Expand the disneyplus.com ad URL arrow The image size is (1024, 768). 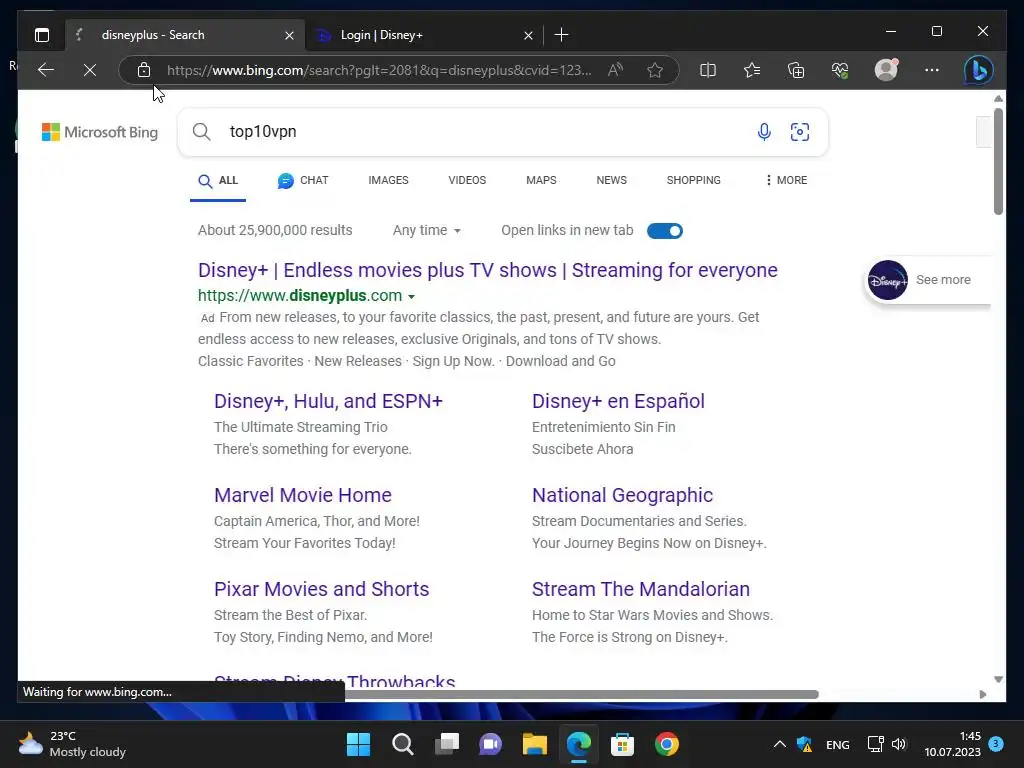pyautogui.click(x=411, y=296)
